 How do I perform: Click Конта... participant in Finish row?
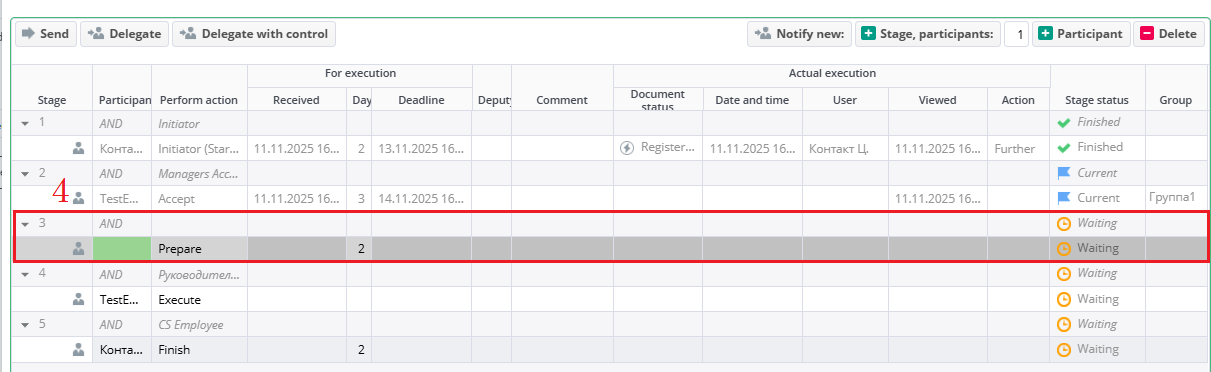coord(122,350)
